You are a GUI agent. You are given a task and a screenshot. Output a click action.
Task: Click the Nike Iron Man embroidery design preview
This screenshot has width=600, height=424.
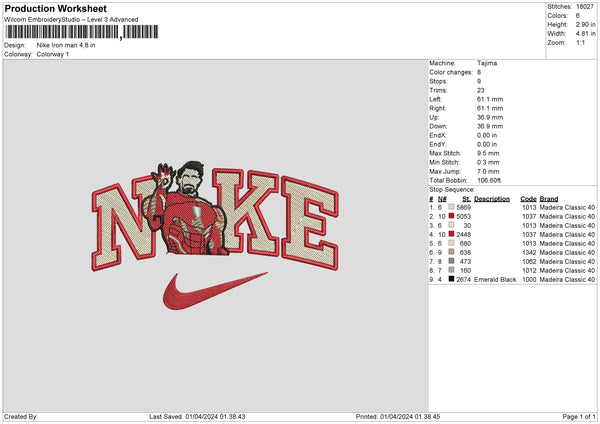click(215, 235)
